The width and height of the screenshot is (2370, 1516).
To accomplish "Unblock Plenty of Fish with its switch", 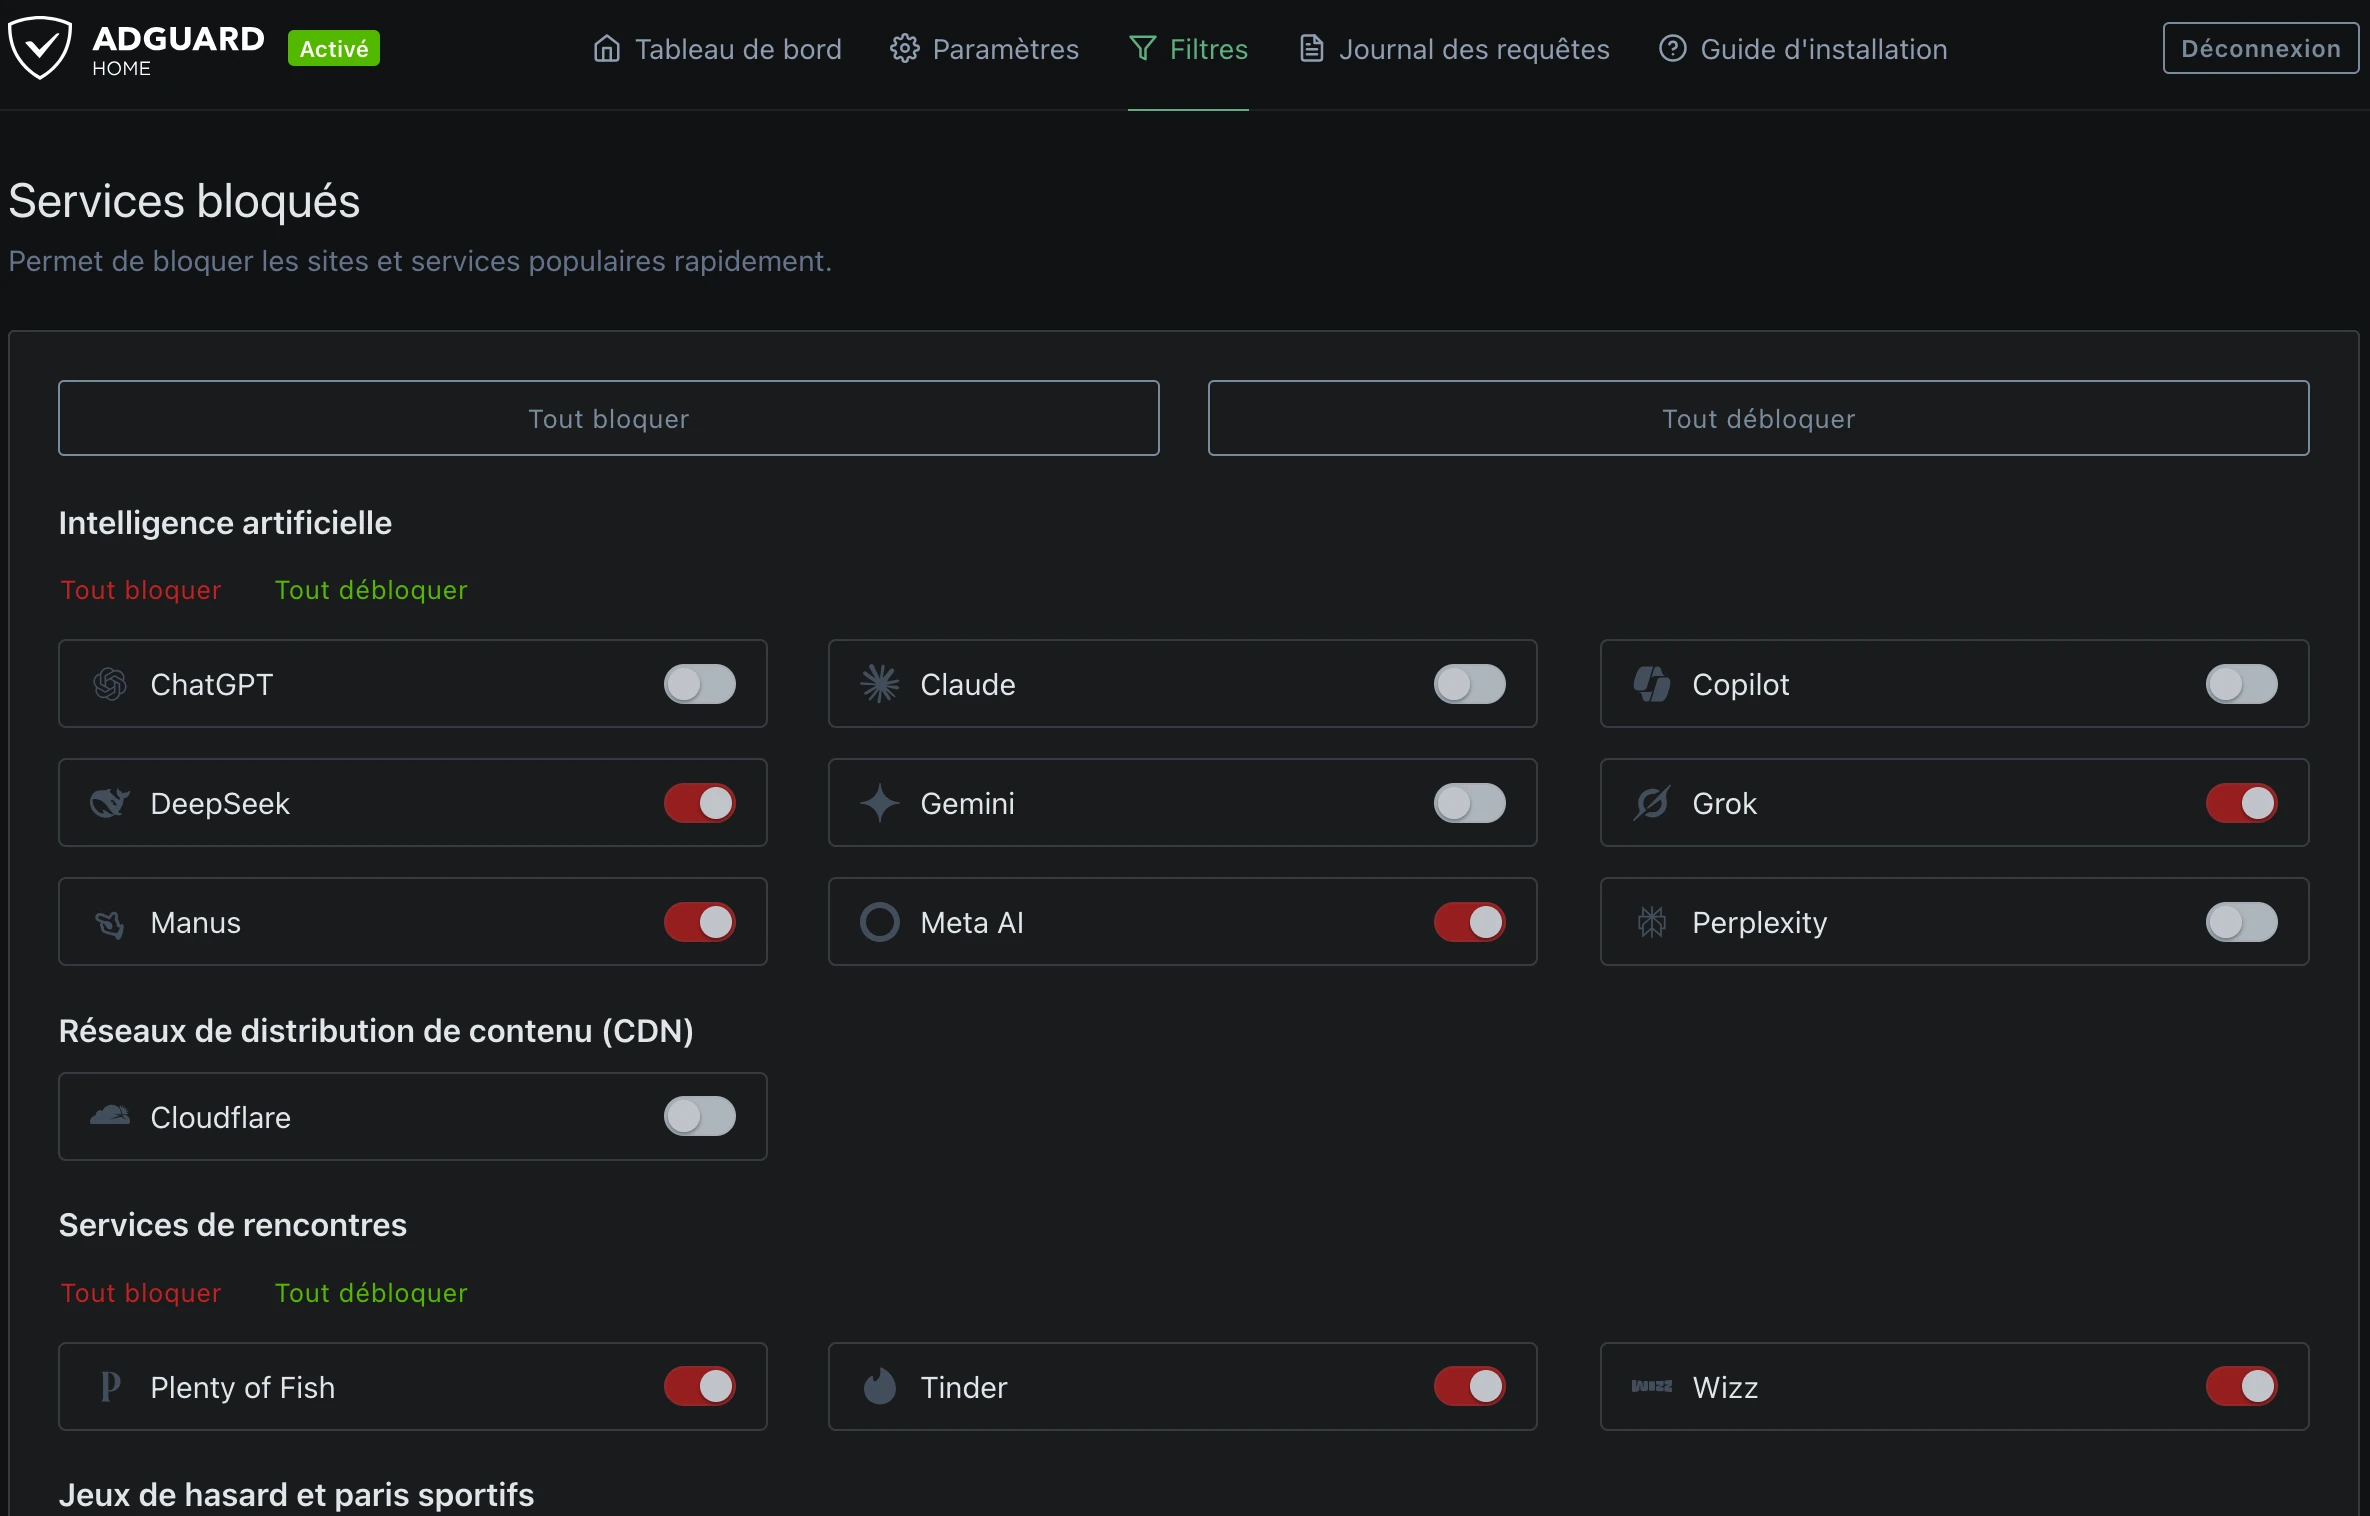I will (700, 1386).
